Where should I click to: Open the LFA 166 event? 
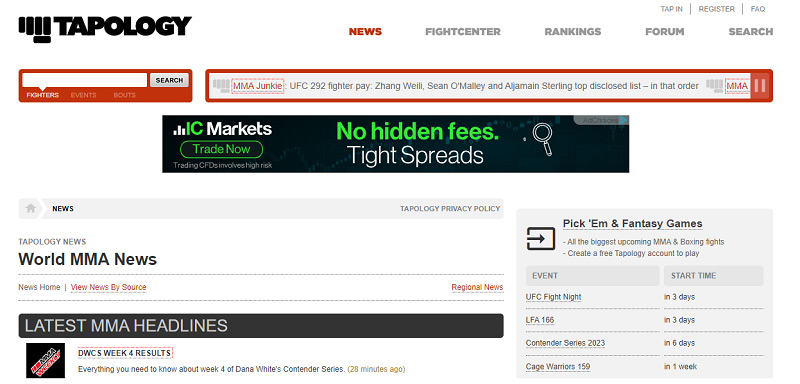point(540,320)
